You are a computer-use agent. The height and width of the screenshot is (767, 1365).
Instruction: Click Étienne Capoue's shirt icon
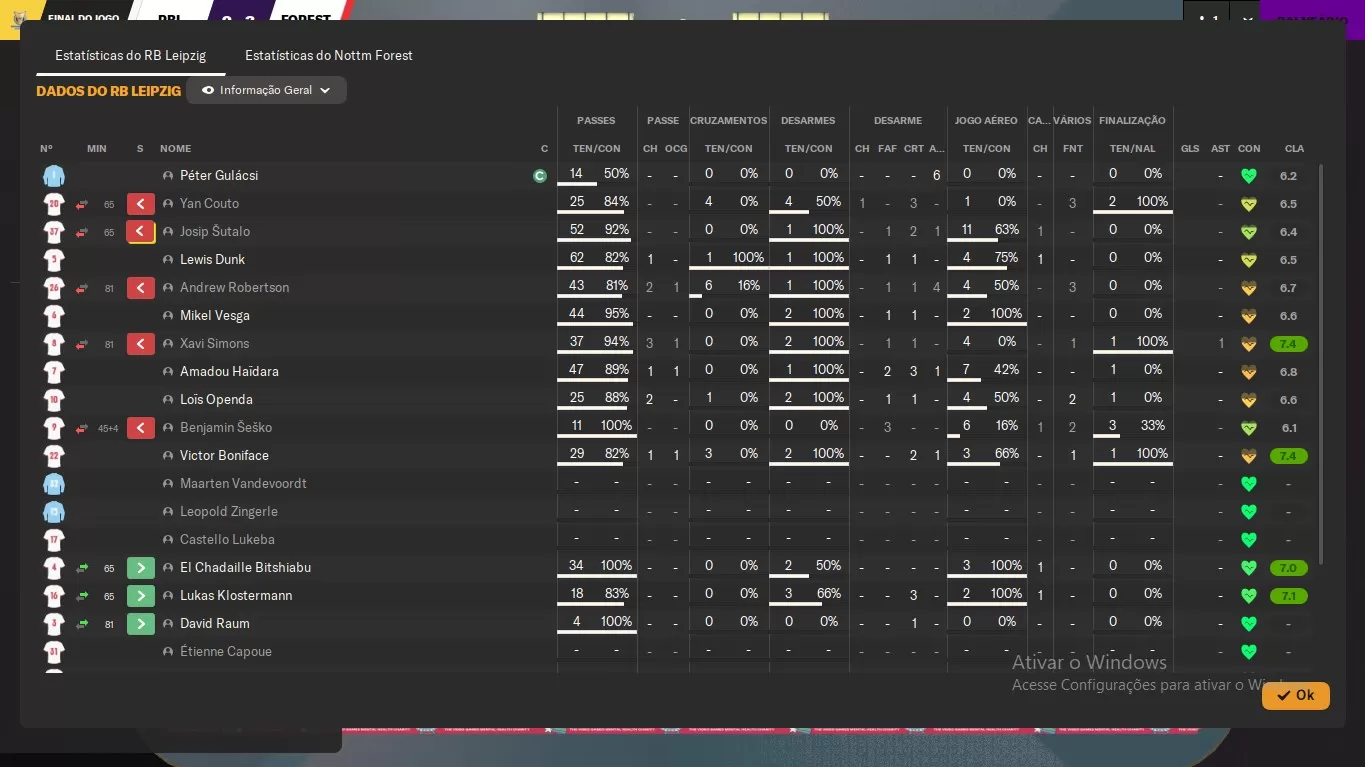[54, 652]
